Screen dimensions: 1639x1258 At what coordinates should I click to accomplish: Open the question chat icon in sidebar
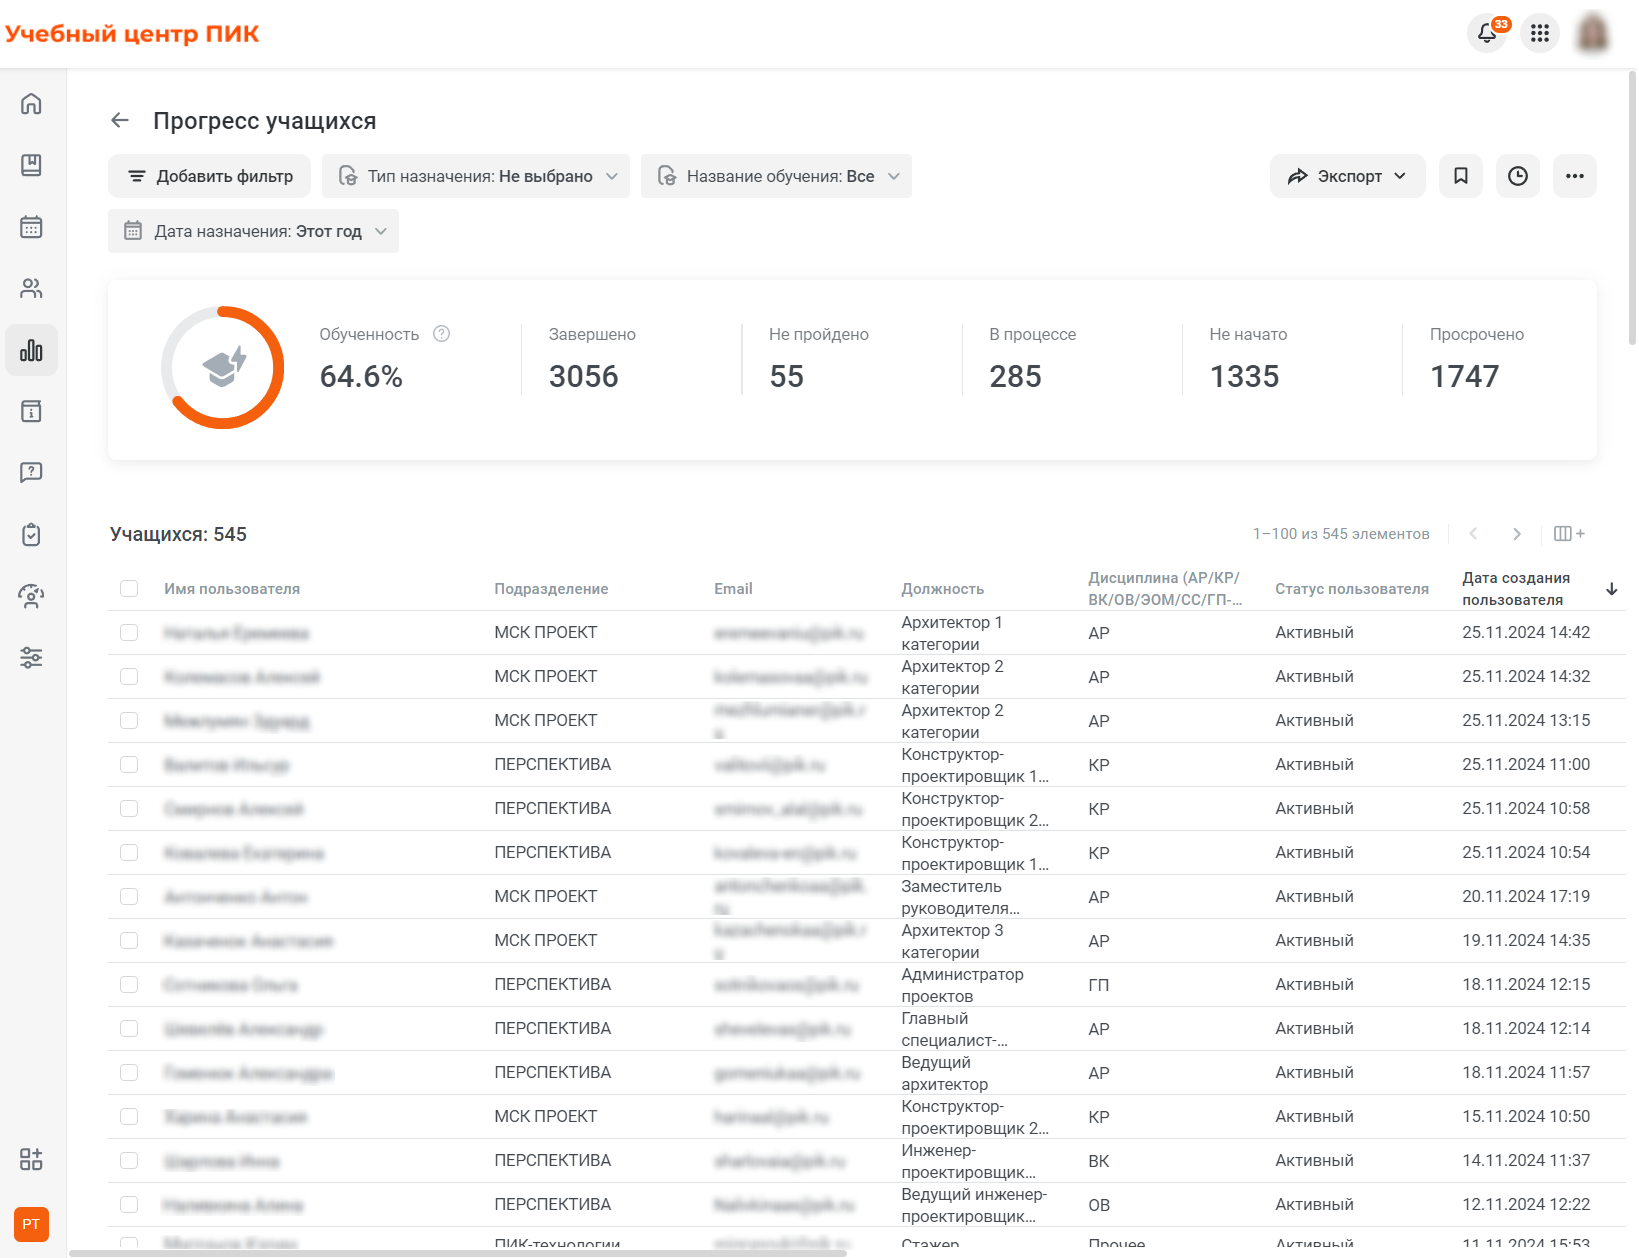click(31, 472)
